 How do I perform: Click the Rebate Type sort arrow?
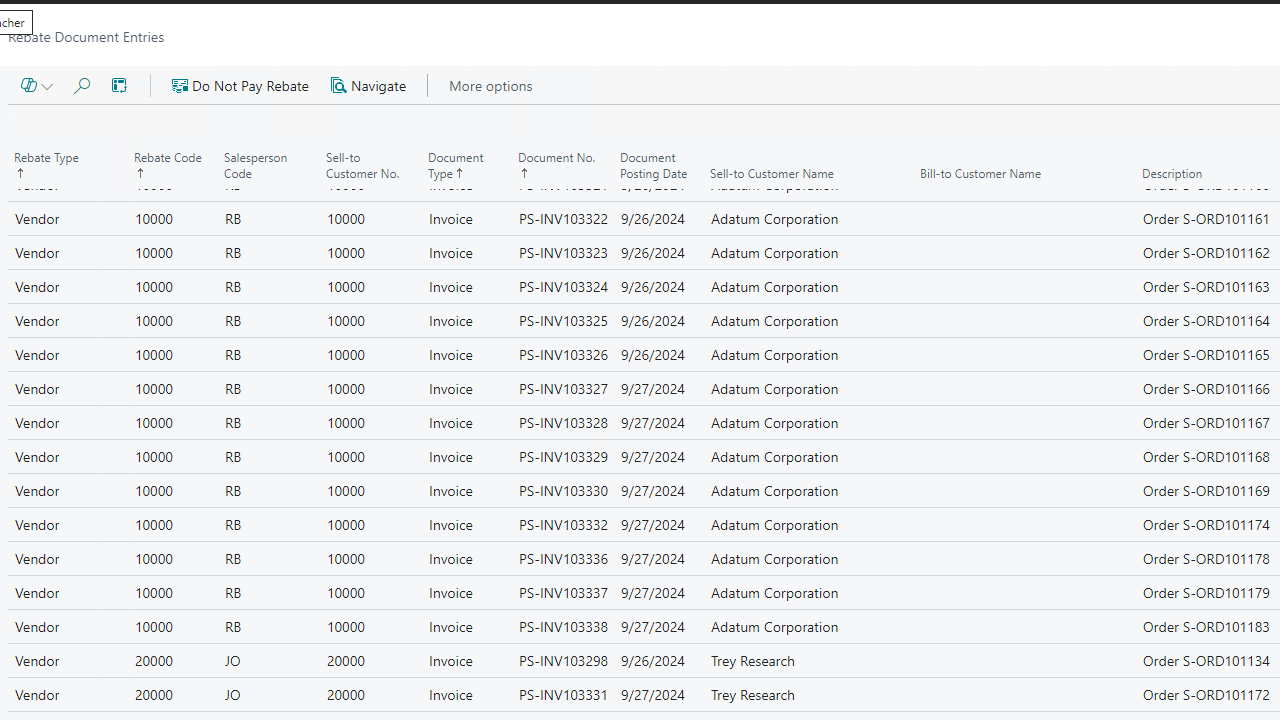(20, 174)
